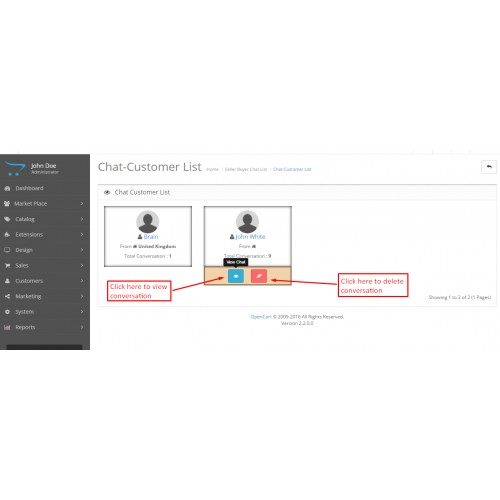Click the Dashboard icon in sidebar
The width and height of the screenshot is (500, 500).
click(7, 188)
